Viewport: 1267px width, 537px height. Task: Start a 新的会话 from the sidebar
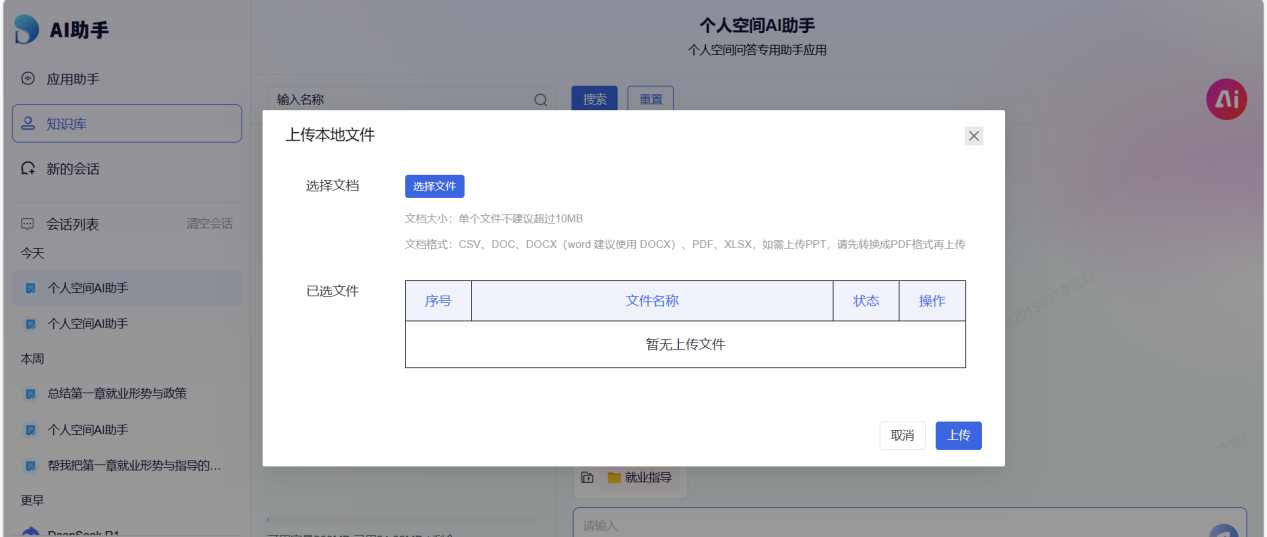(x=72, y=169)
